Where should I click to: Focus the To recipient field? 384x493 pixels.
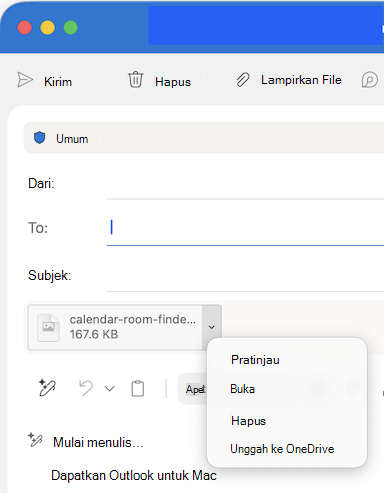tap(245, 228)
